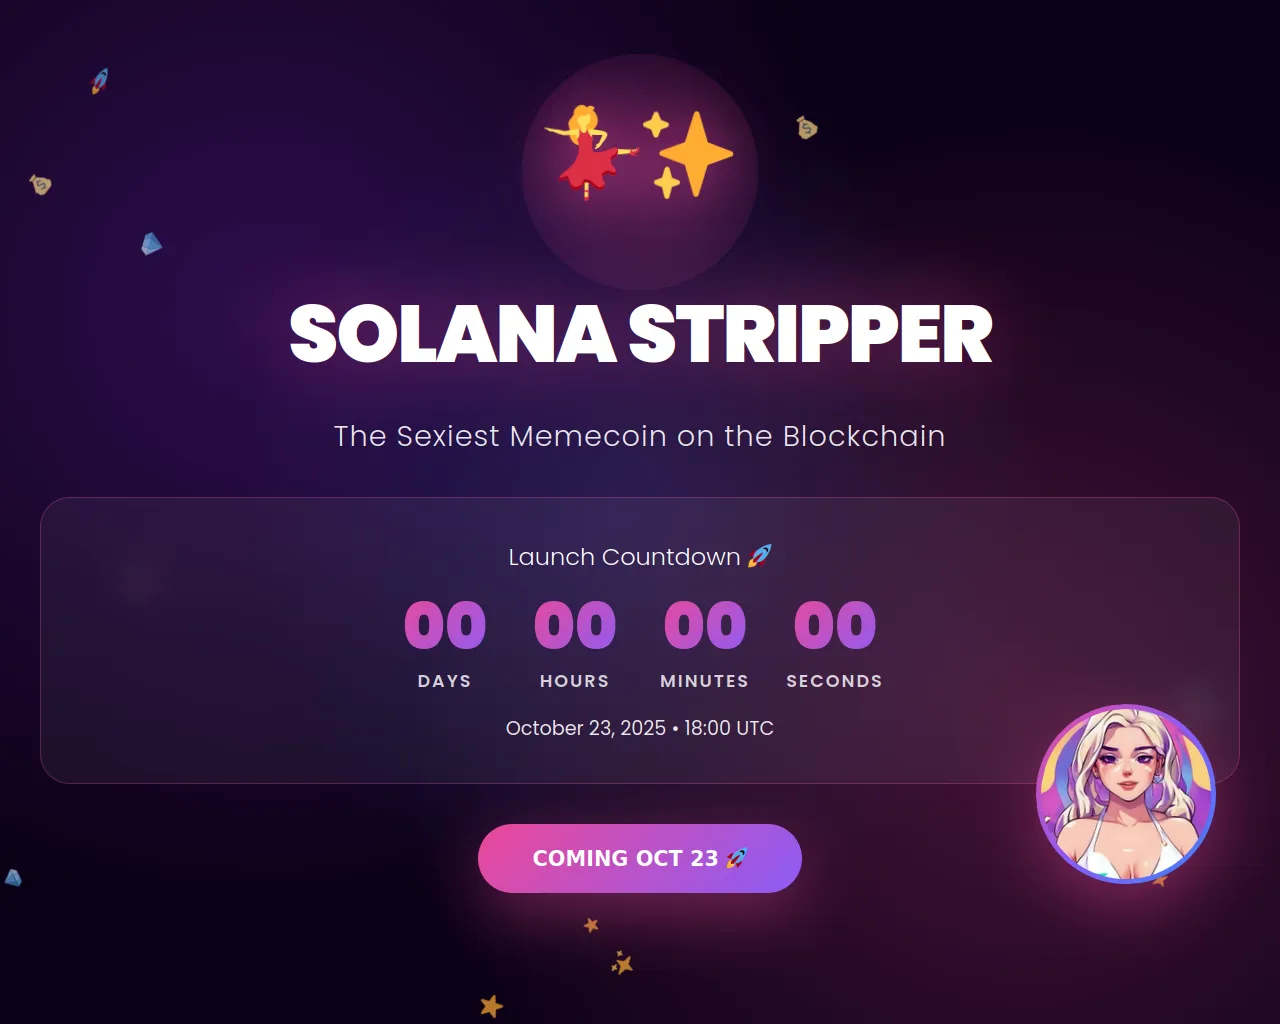This screenshot has width=1280, height=1024.
Task: Click the rocket beside Launch Countdown
Action: coord(760,556)
